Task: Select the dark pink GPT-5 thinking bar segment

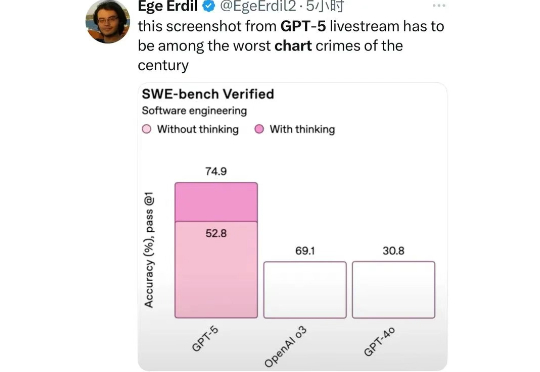Action: [216, 202]
